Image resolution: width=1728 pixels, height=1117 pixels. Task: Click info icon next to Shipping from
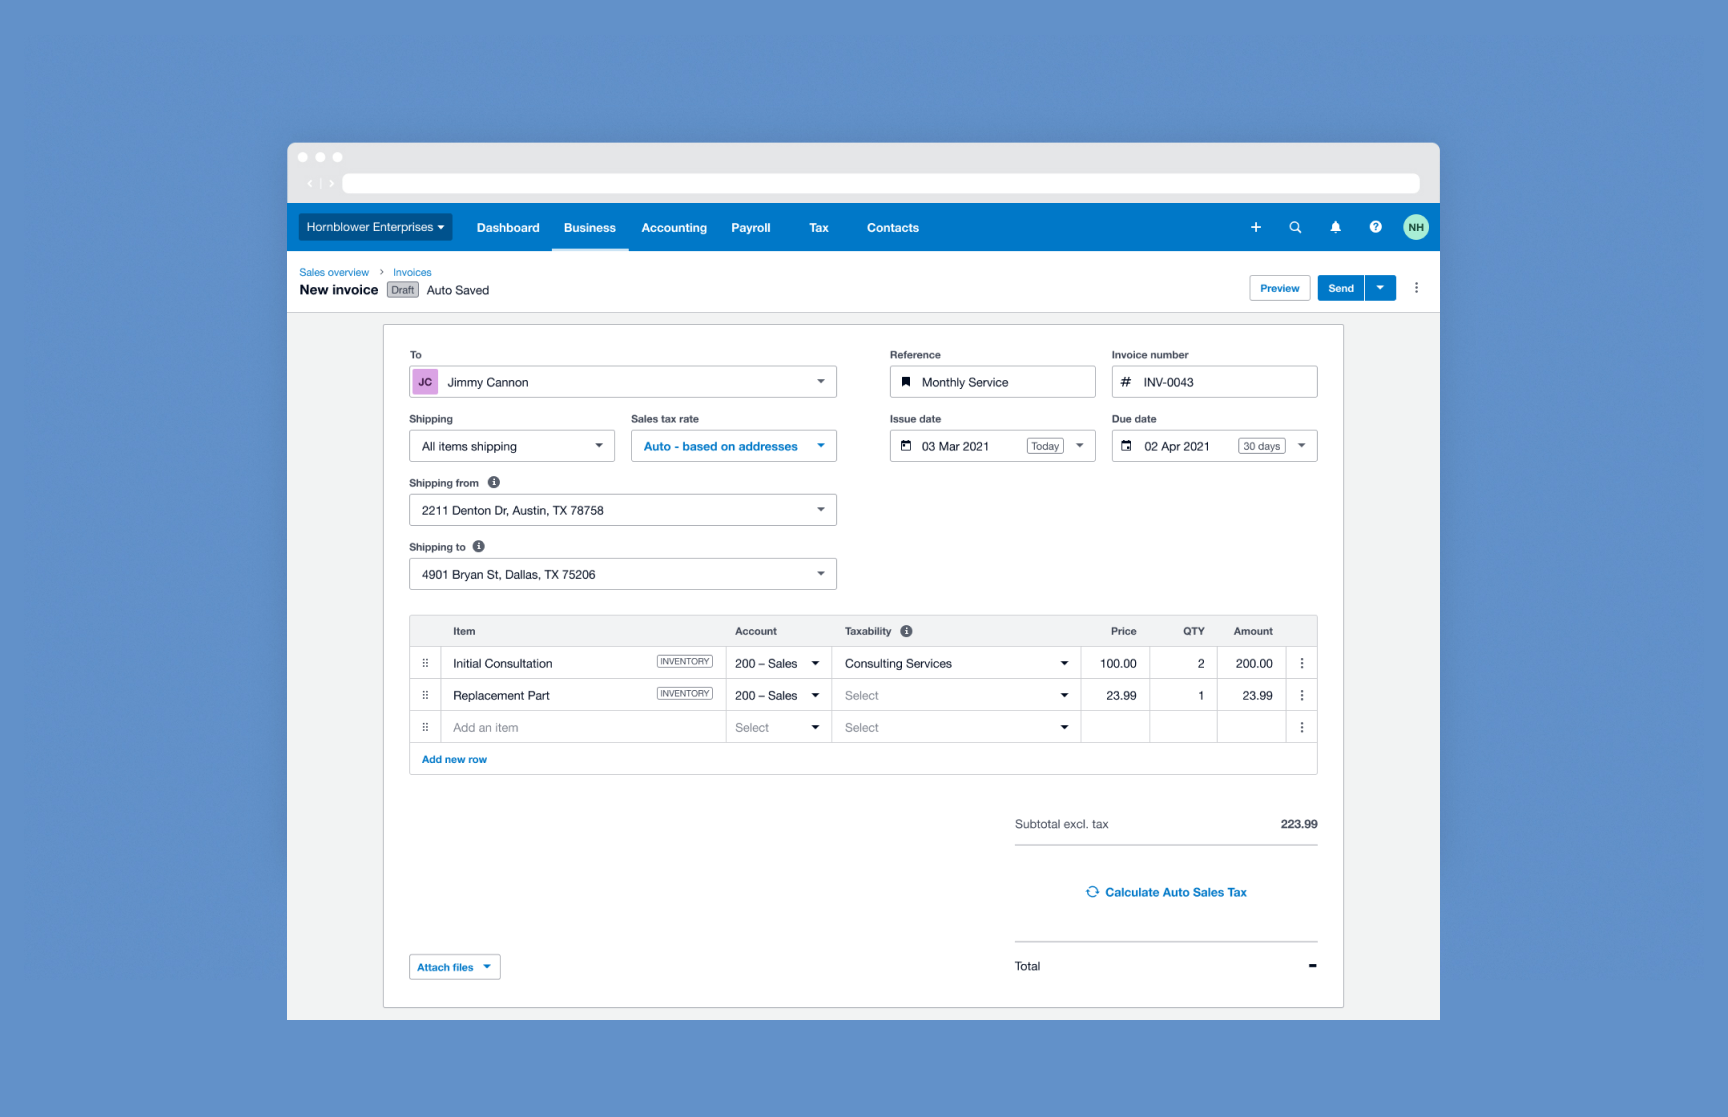click(494, 483)
